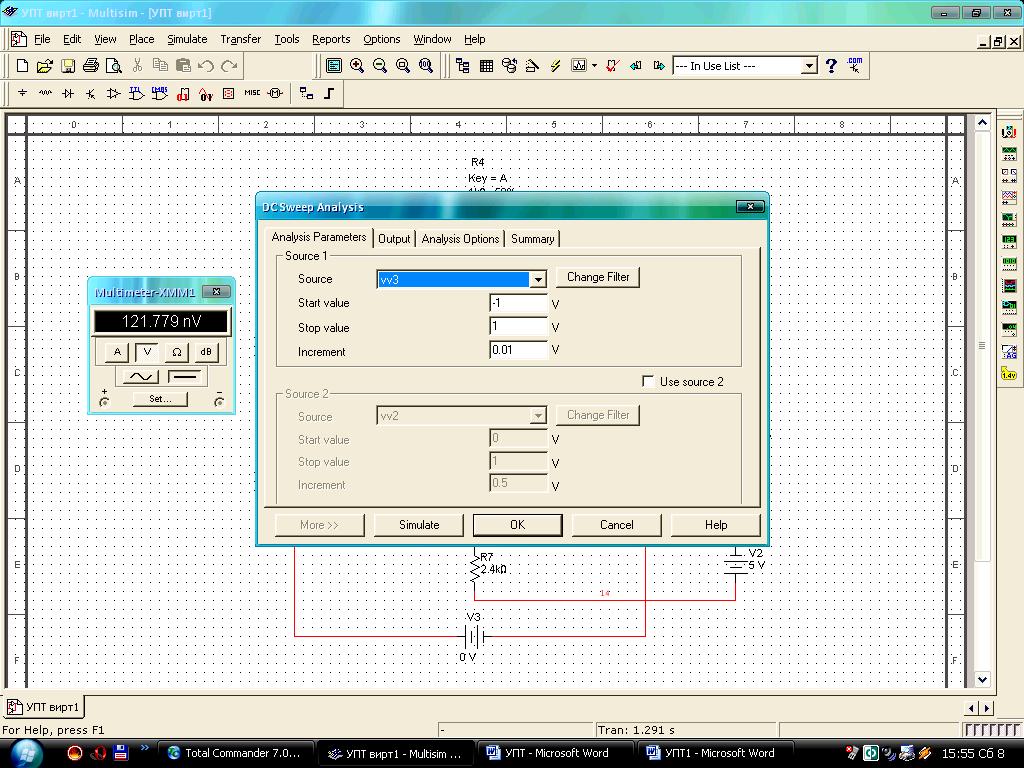1024x768 pixels.
Task: Click the Help button in dialog
Action: tap(716, 525)
